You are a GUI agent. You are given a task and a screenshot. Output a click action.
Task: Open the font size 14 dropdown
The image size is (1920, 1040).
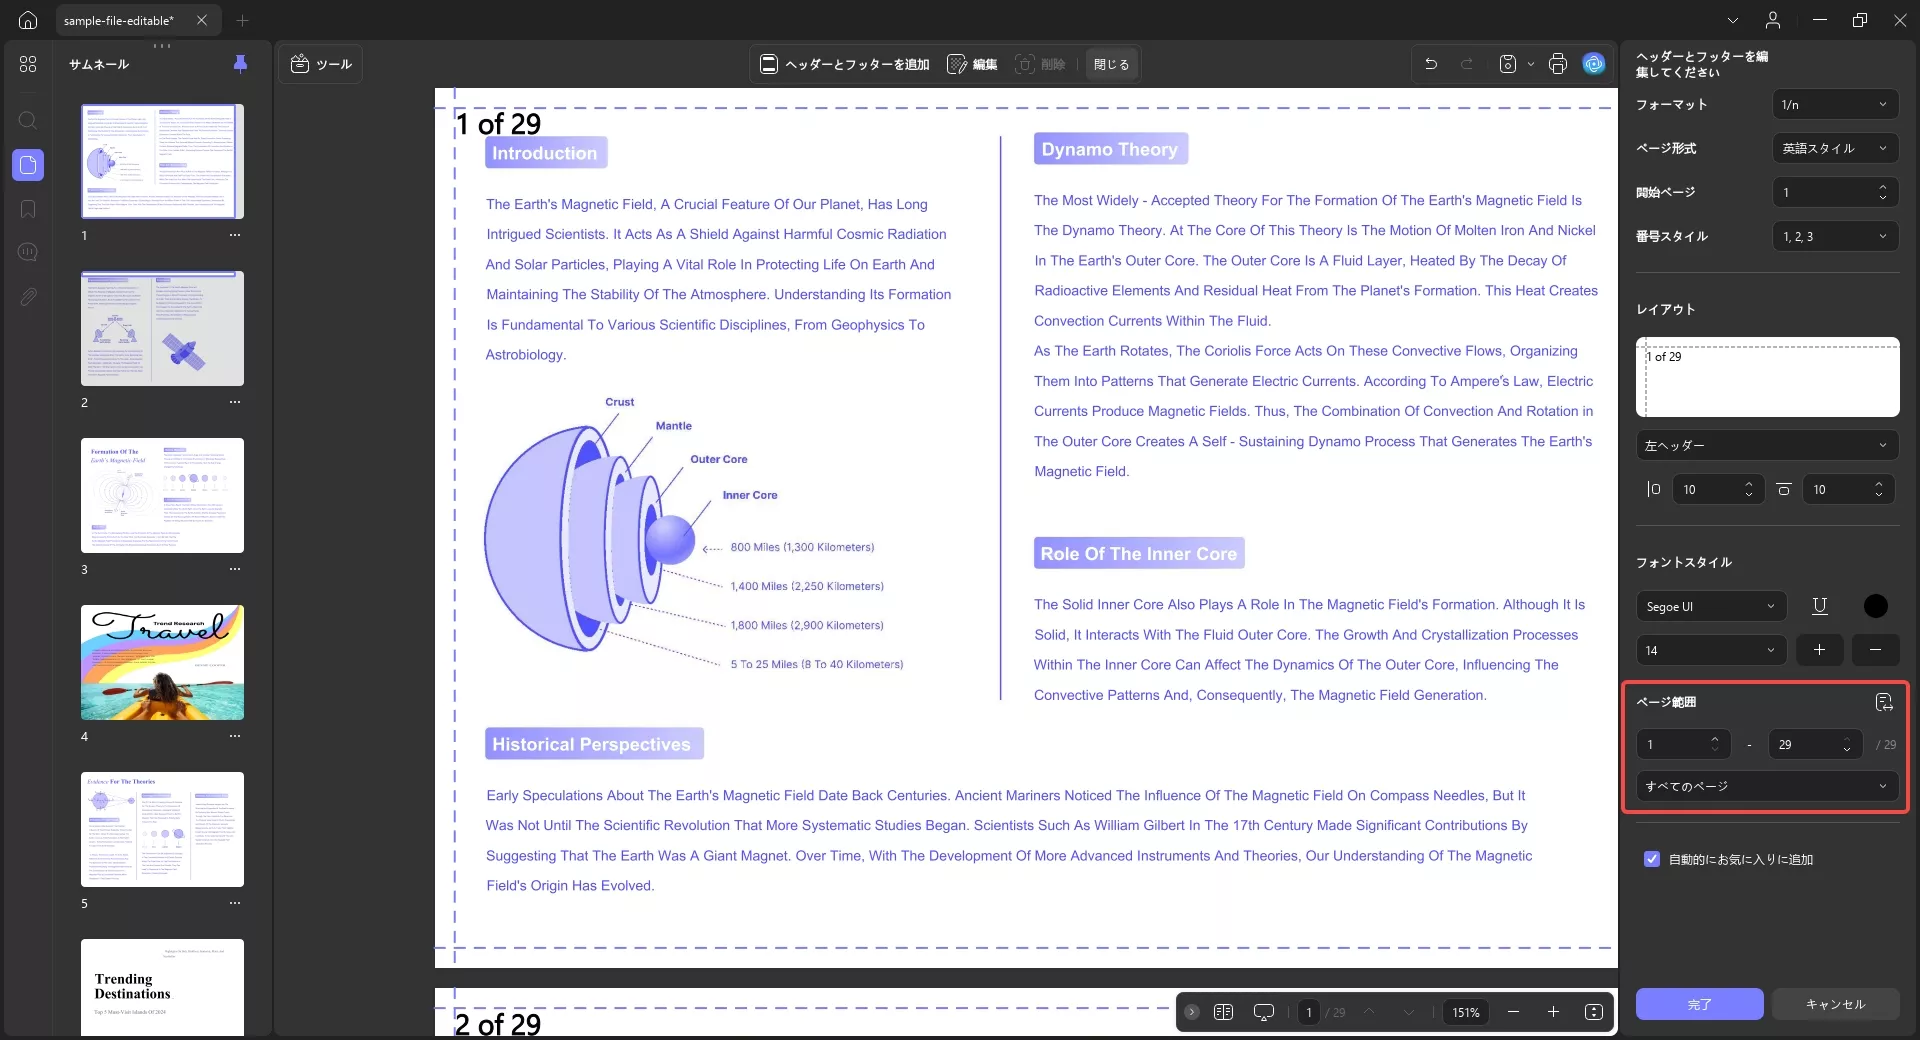1711,650
